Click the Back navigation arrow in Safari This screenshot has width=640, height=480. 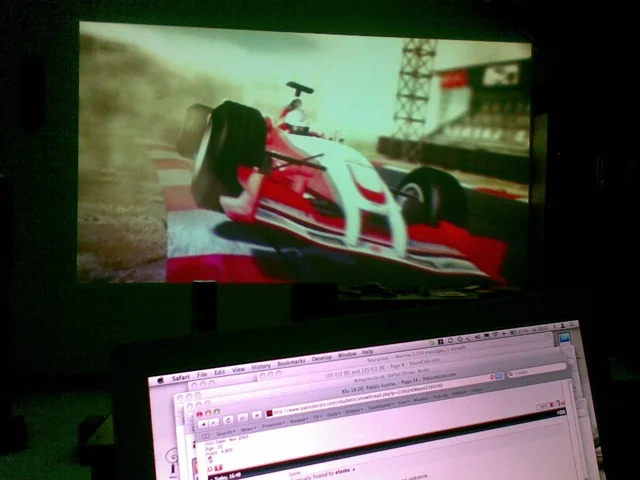(203, 423)
